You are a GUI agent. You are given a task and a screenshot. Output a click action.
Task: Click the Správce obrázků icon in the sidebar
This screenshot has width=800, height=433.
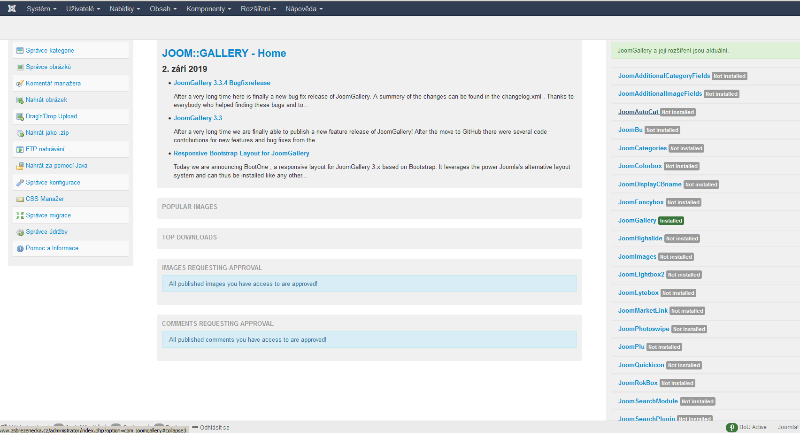point(20,67)
